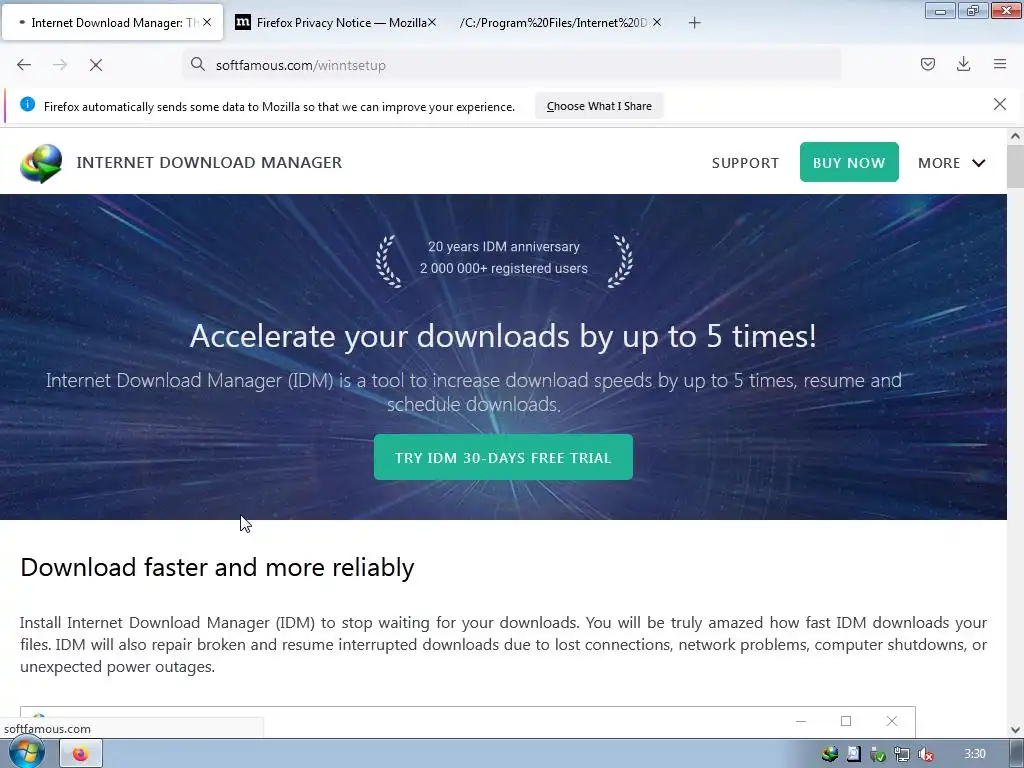Click the Mozilla favicon on the second tab
Viewport: 1024px width, 768px height.
(242, 22)
